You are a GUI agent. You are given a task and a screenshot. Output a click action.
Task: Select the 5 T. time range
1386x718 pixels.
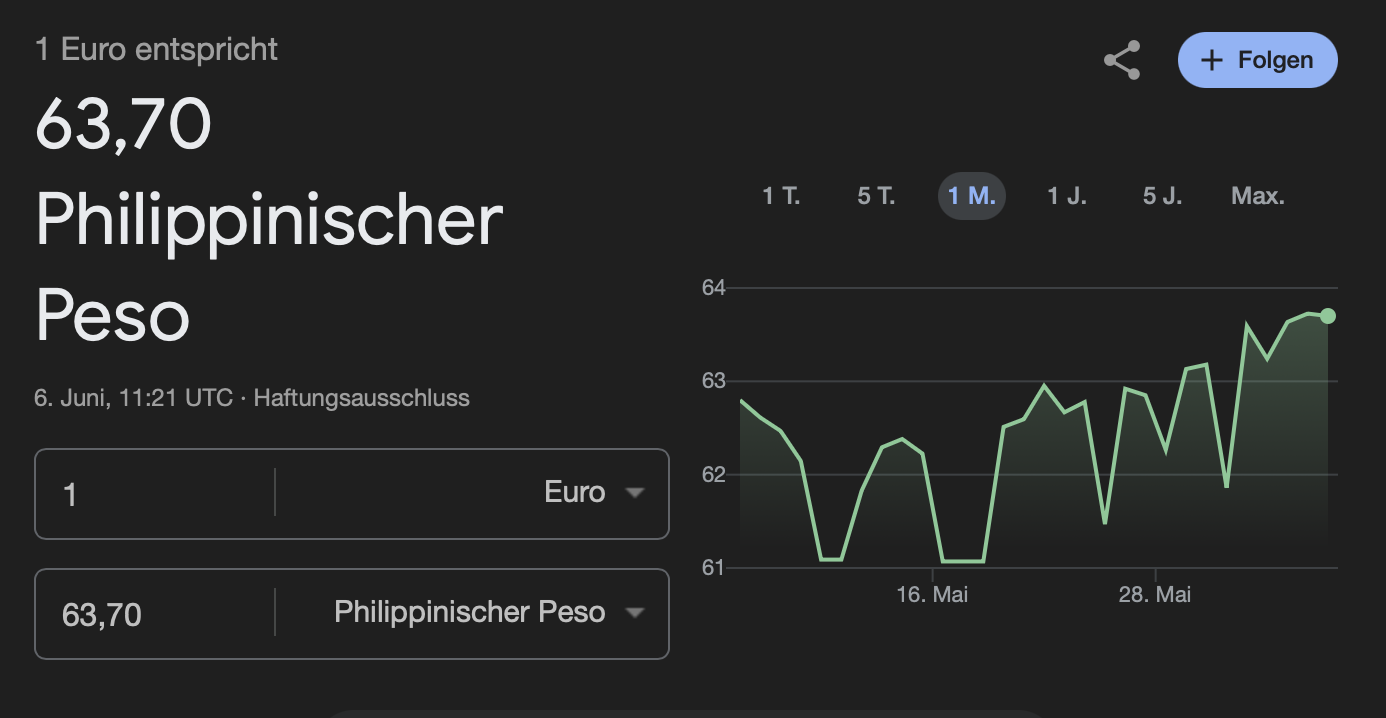click(x=876, y=196)
